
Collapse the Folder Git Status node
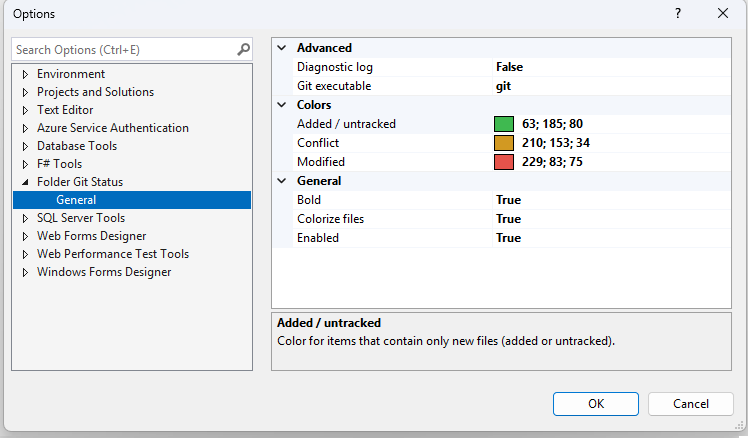click(x=25, y=182)
